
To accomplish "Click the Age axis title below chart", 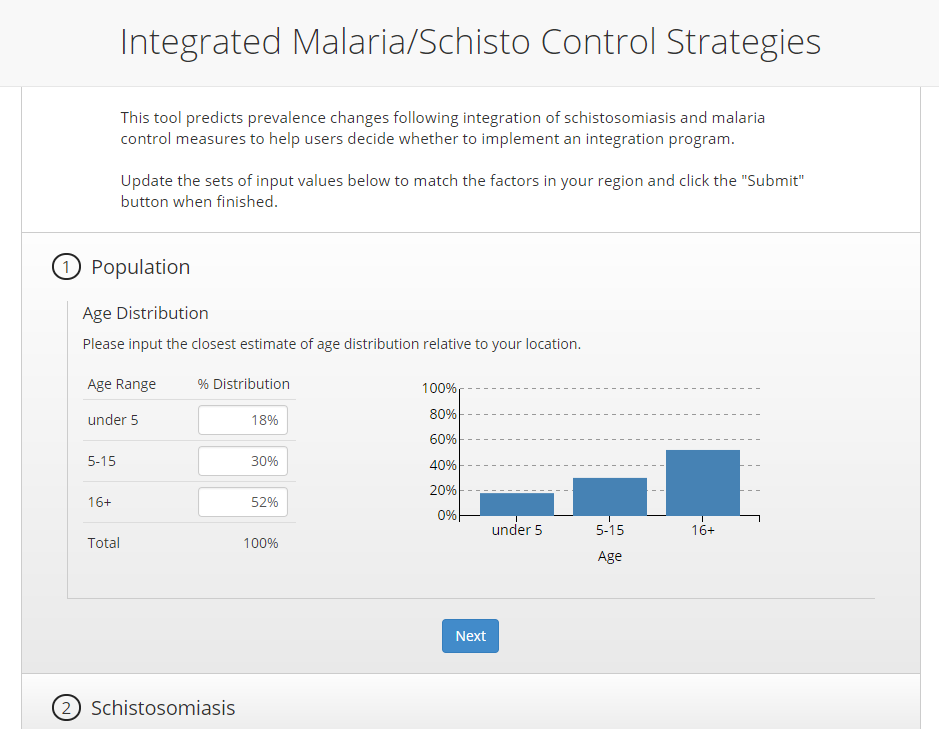I will pyautogui.click(x=609, y=556).
